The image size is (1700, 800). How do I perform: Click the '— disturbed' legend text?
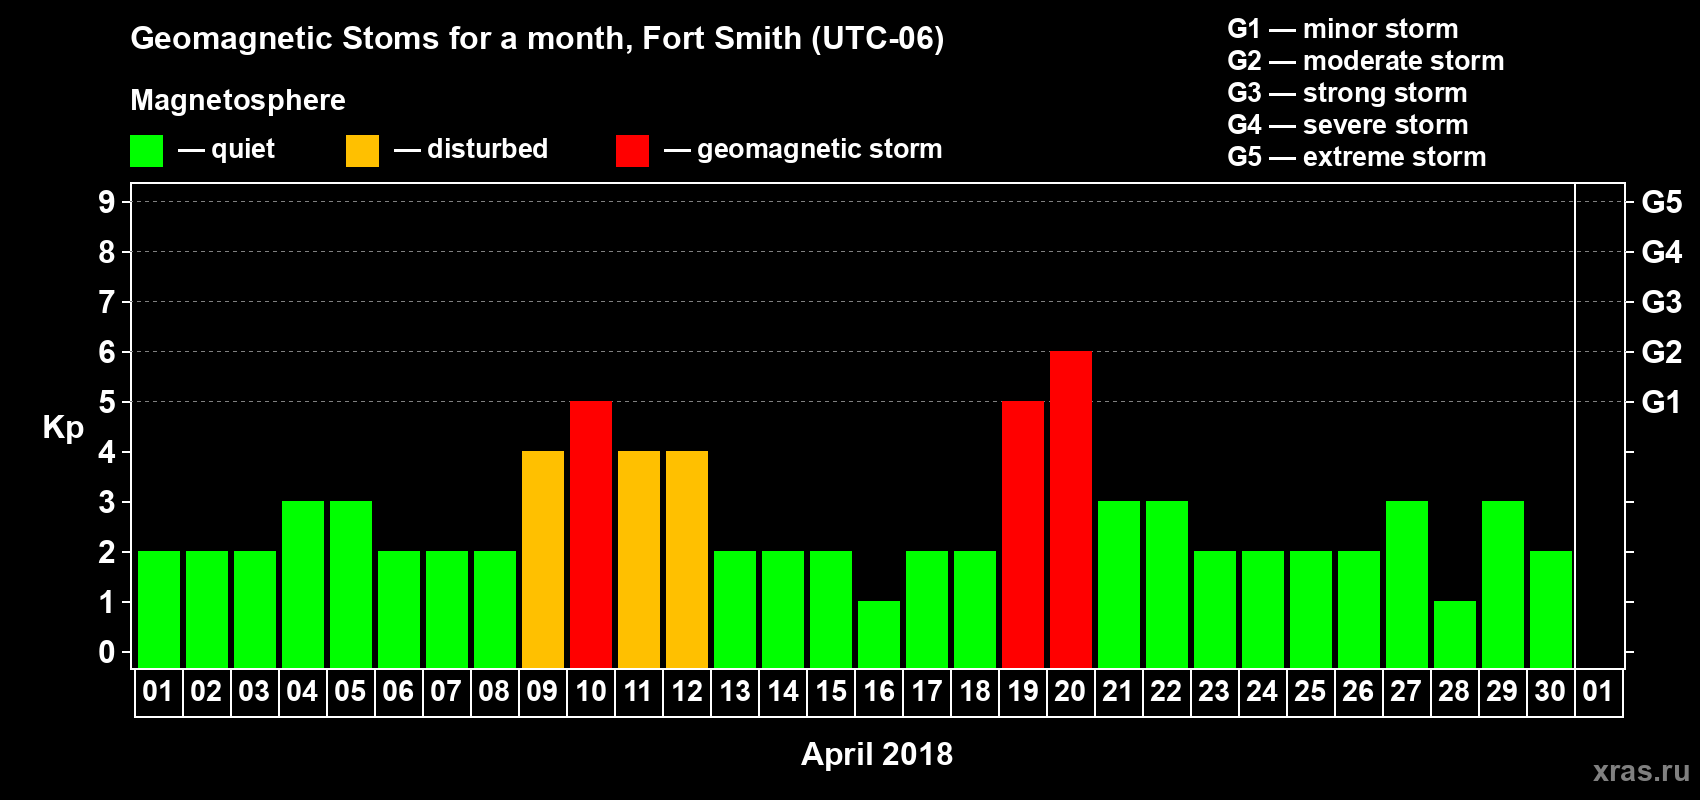[x=471, y=149]
